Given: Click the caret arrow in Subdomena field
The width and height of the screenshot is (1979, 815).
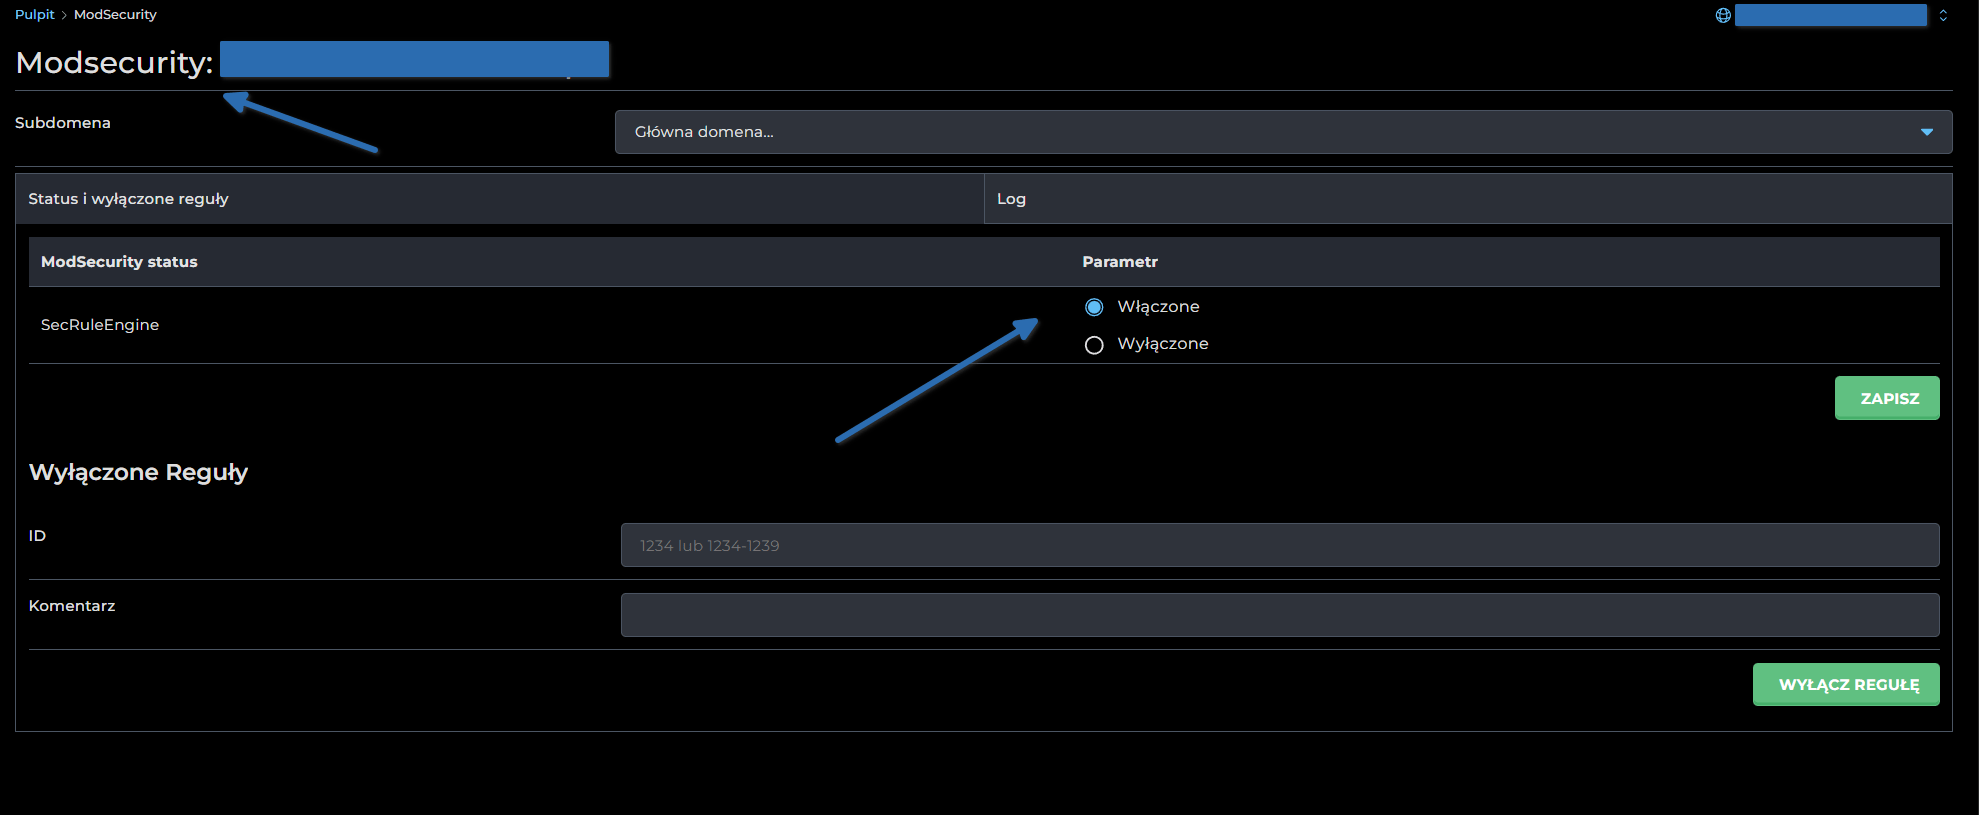Looking at the screenshot, I should coord(1926,132).
